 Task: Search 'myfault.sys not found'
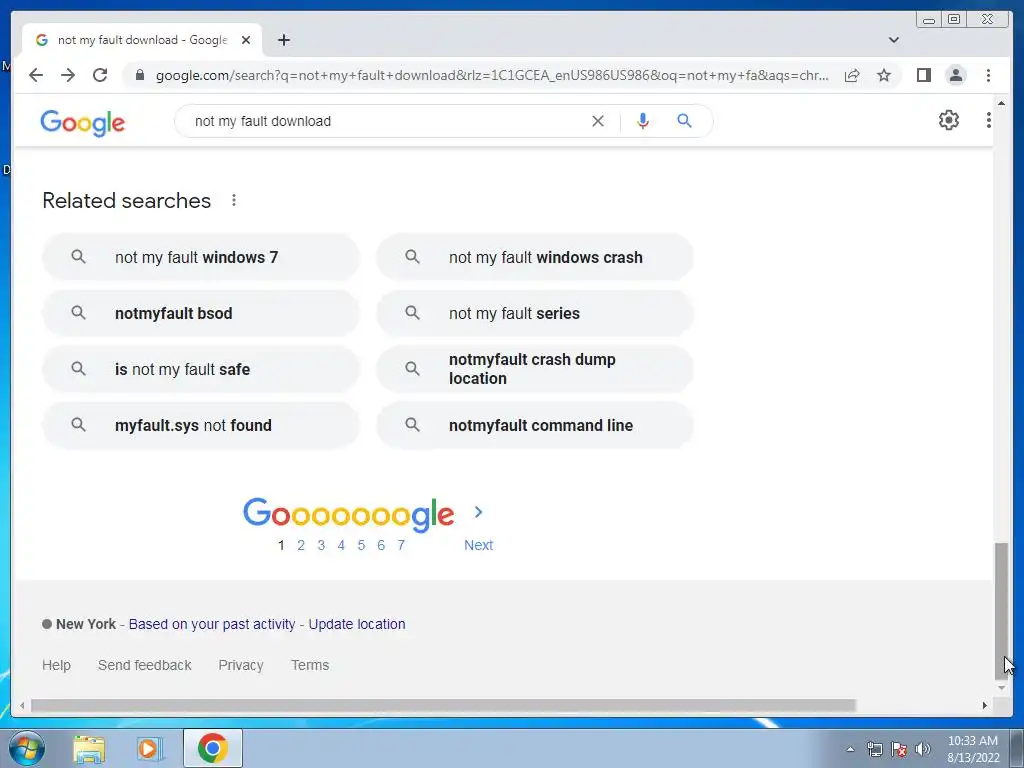pos(201,426)
